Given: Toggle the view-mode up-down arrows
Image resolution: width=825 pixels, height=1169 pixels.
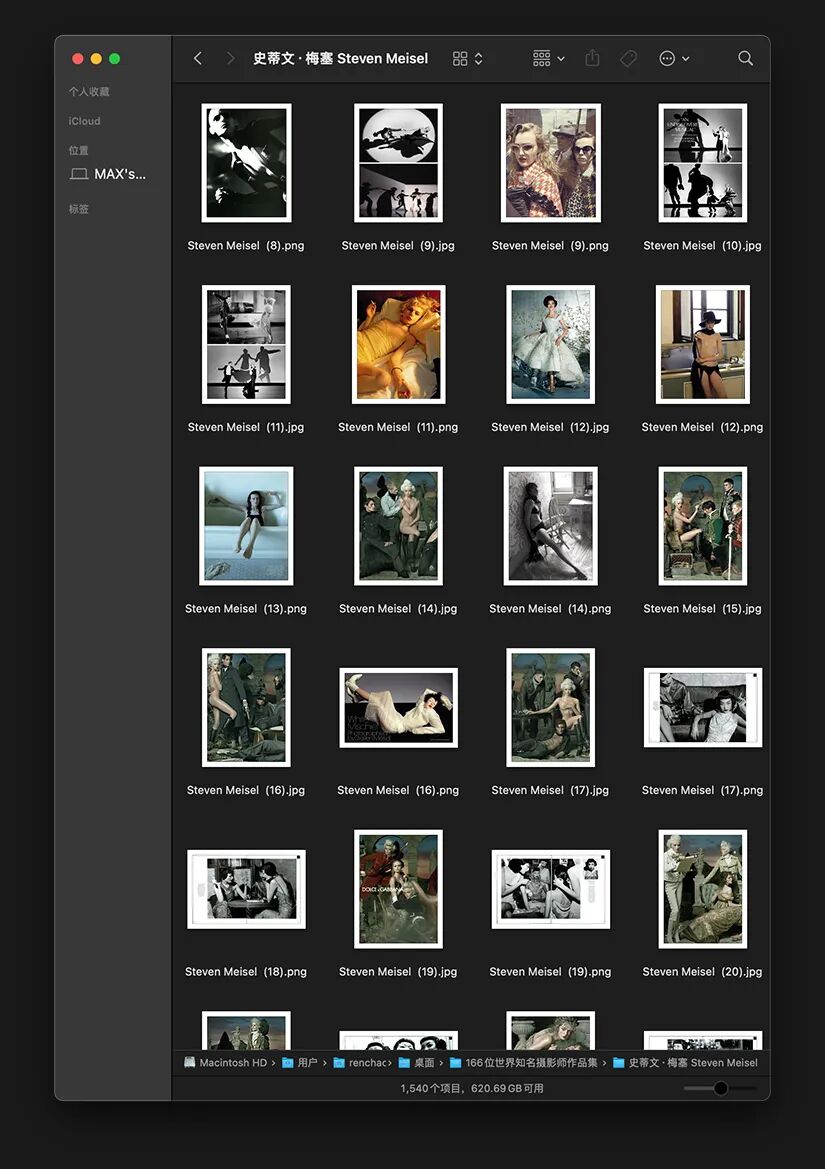Looking at the screenshot, I should [x=478, y=58].
